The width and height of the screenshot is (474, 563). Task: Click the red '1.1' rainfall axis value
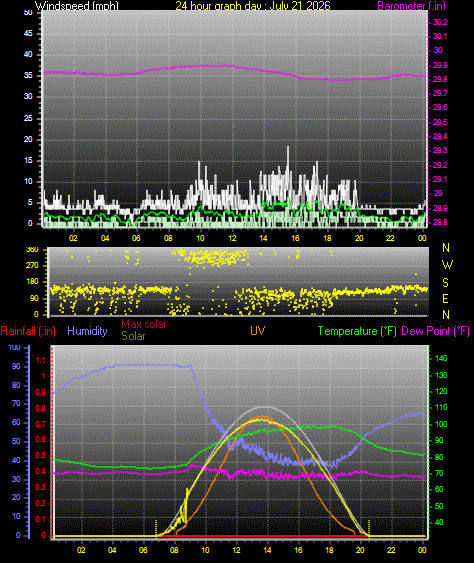coord(41,360)
